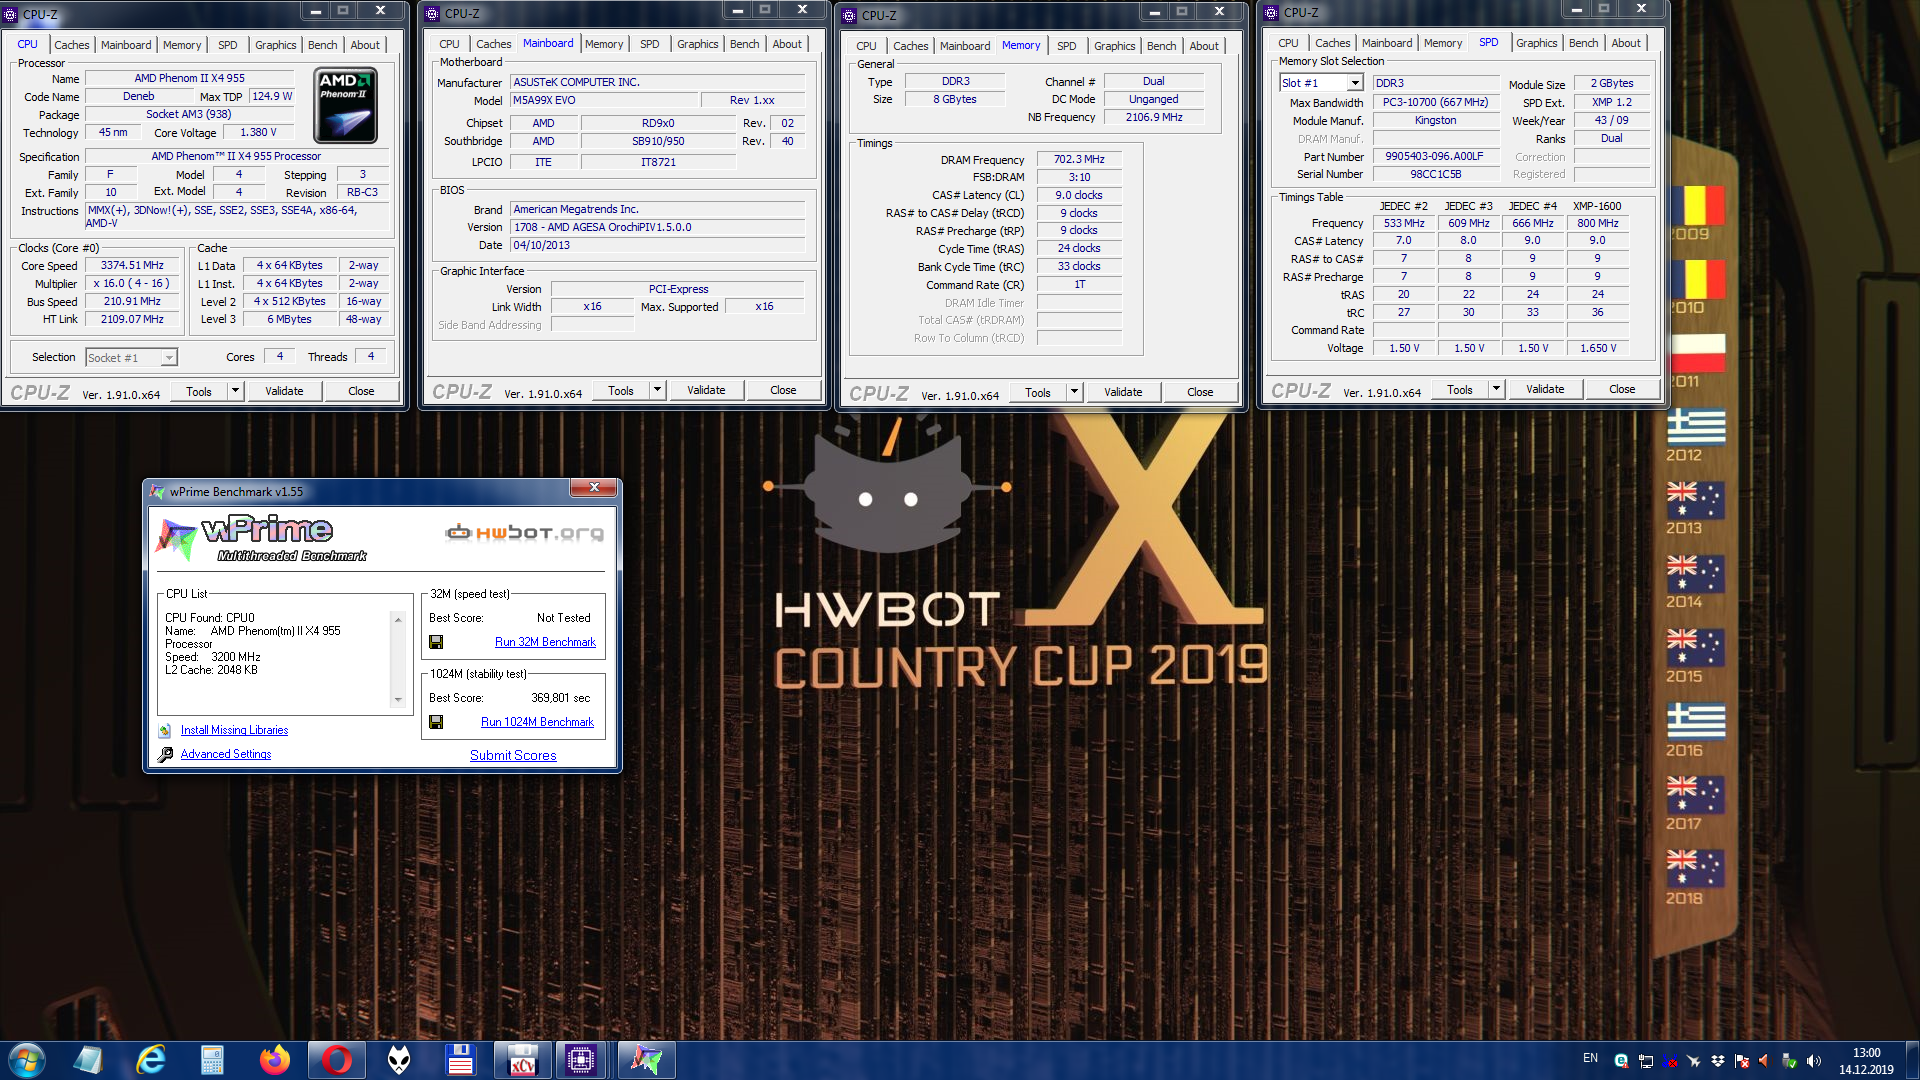Open the white speaker volume tray icon
The height and width of the screenshot is (1080, 1920).
(x=1814, y=1061)
